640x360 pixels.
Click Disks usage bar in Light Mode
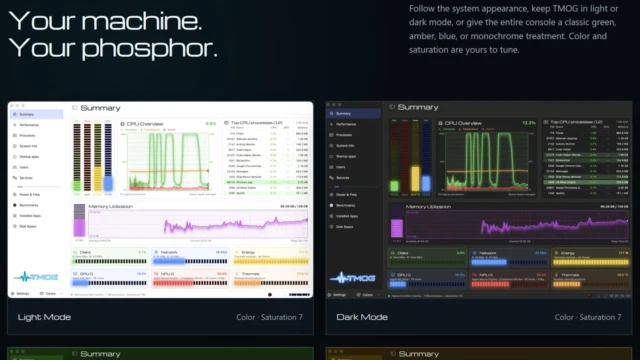tap(109, 261)
